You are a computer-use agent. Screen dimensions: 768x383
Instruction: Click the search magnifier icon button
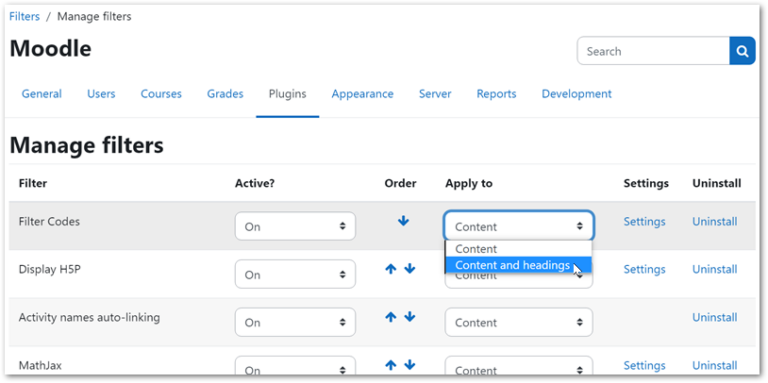click(743, 51)
